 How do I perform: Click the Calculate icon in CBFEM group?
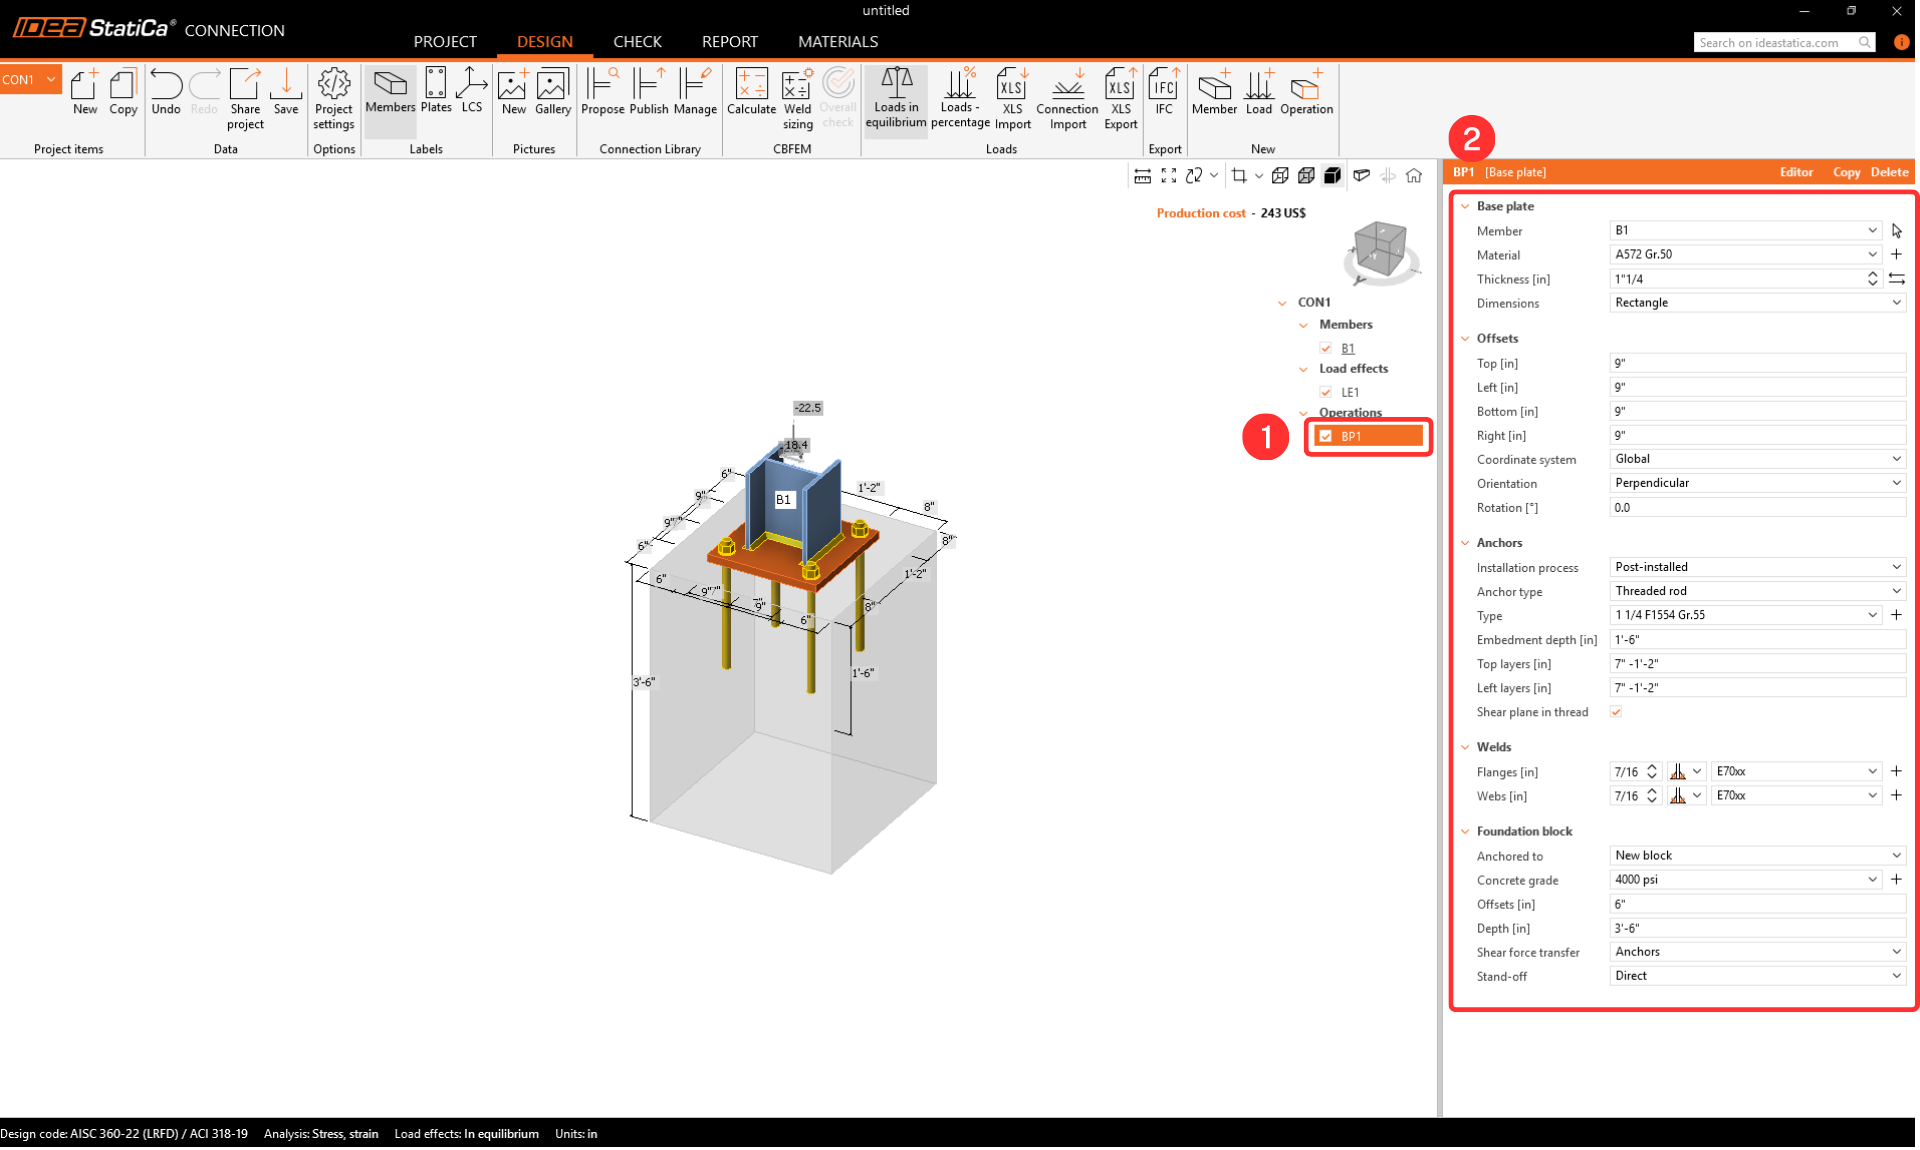[x=751, y=92]
